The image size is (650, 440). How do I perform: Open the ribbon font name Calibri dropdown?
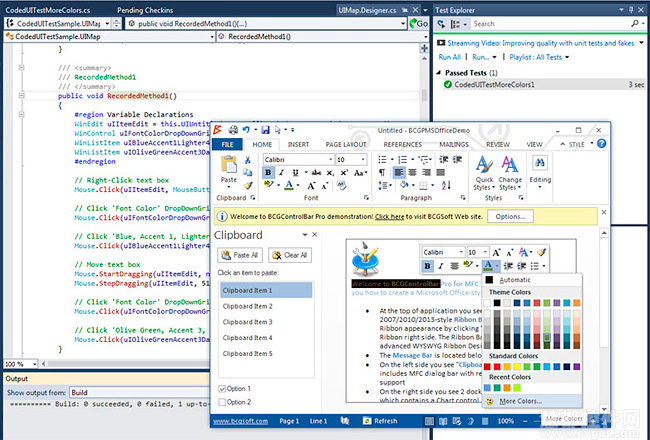330,160
